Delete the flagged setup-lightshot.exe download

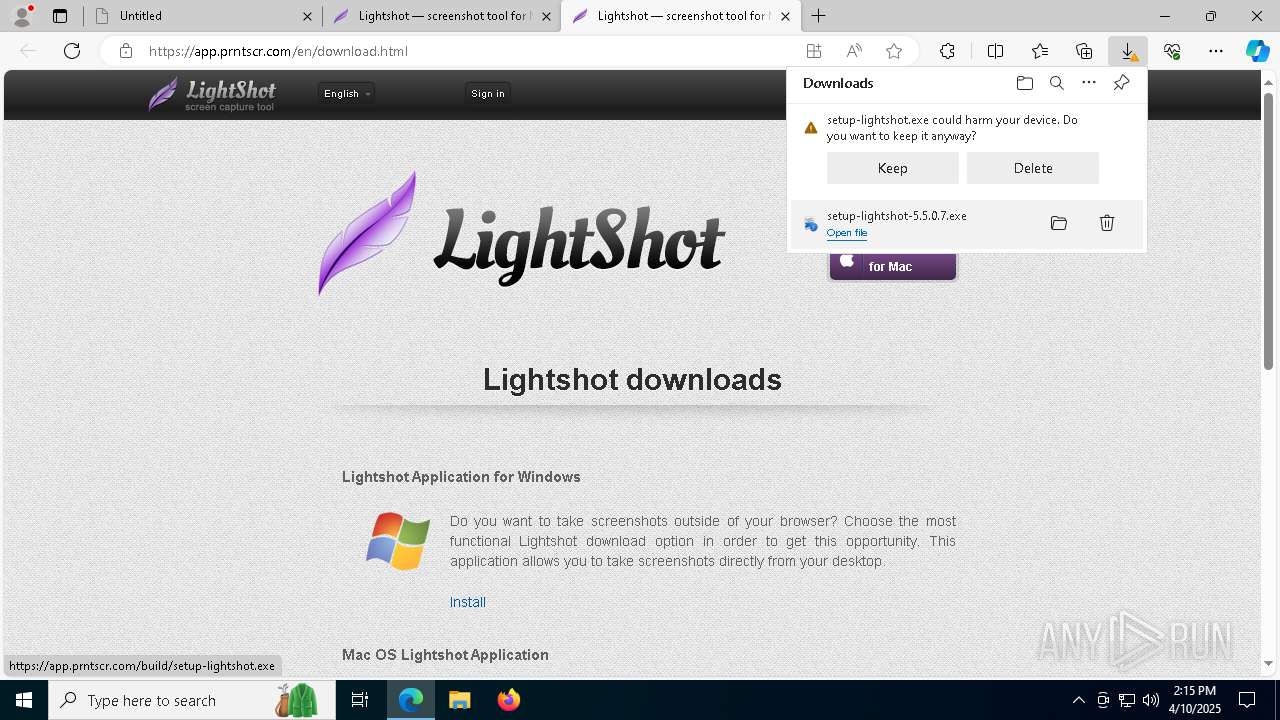(1033, 168)
